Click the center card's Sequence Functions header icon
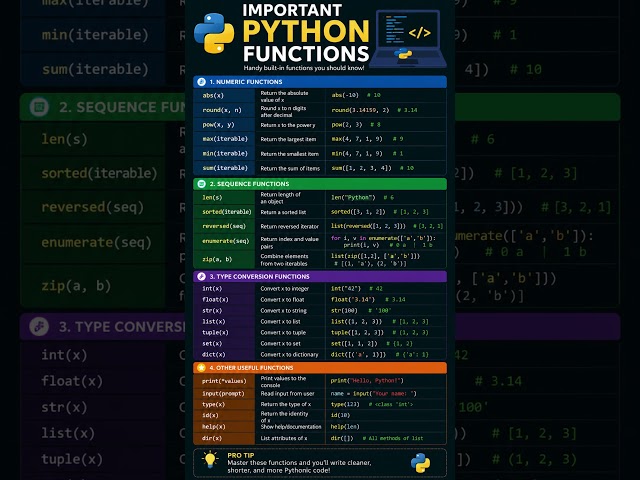 point(201,184)
